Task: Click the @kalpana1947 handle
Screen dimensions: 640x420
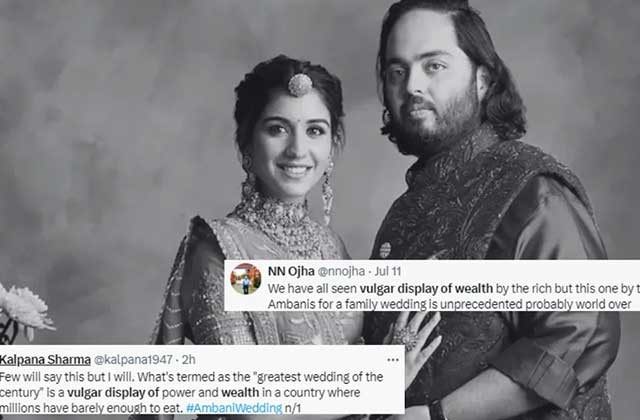Action: pos(133,360)
